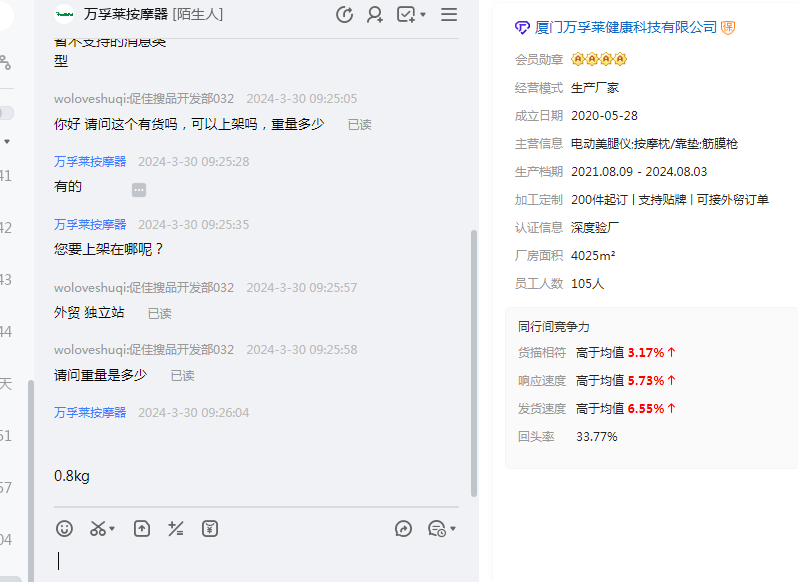Click the yuan payment order icon
Viewport: 798px width, 582px height.
210,528
